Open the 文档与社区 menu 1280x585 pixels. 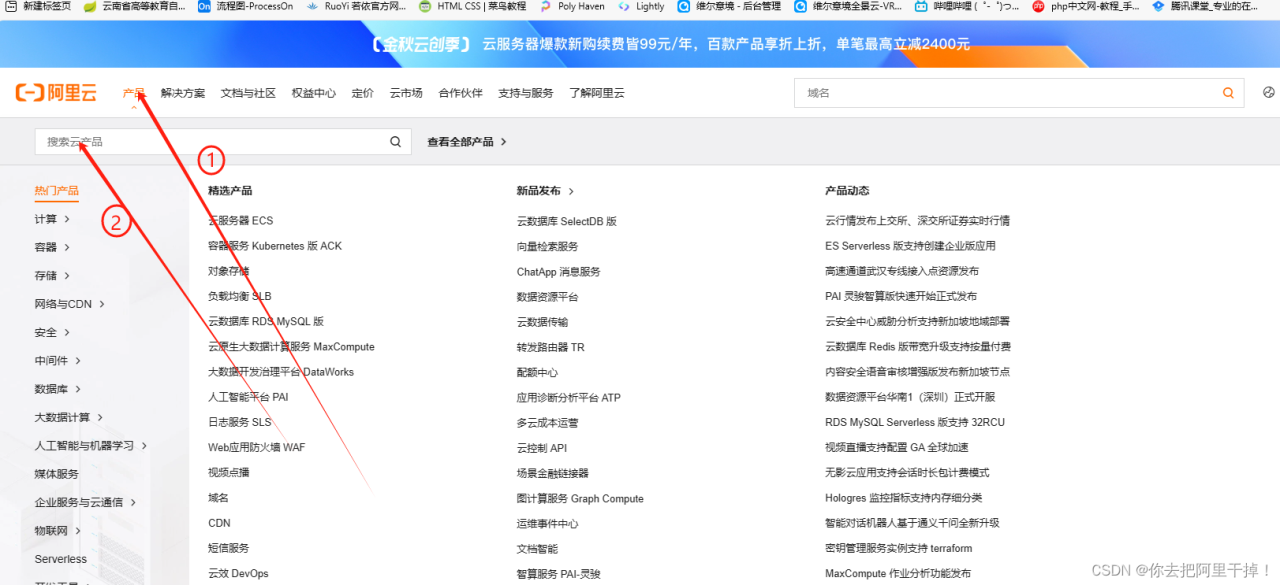click(x=248, y=93)
